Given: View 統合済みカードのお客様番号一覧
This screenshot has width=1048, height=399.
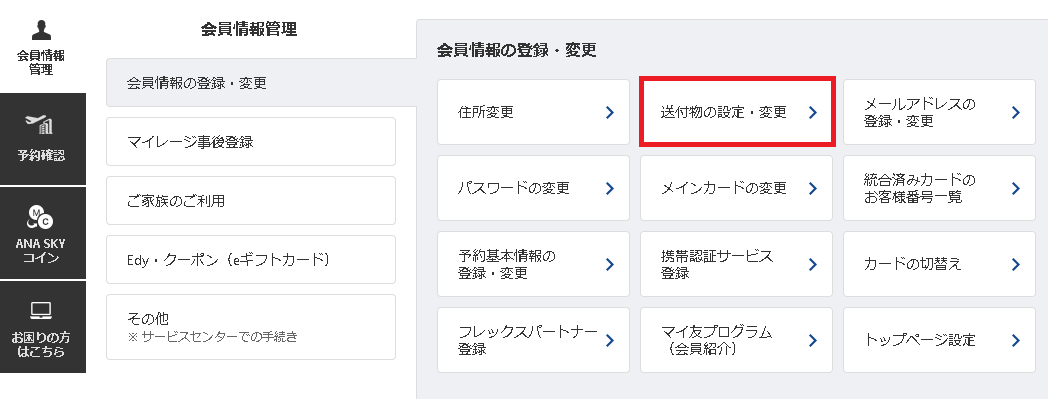Looking at the screenshot, I should coord(939,188).
